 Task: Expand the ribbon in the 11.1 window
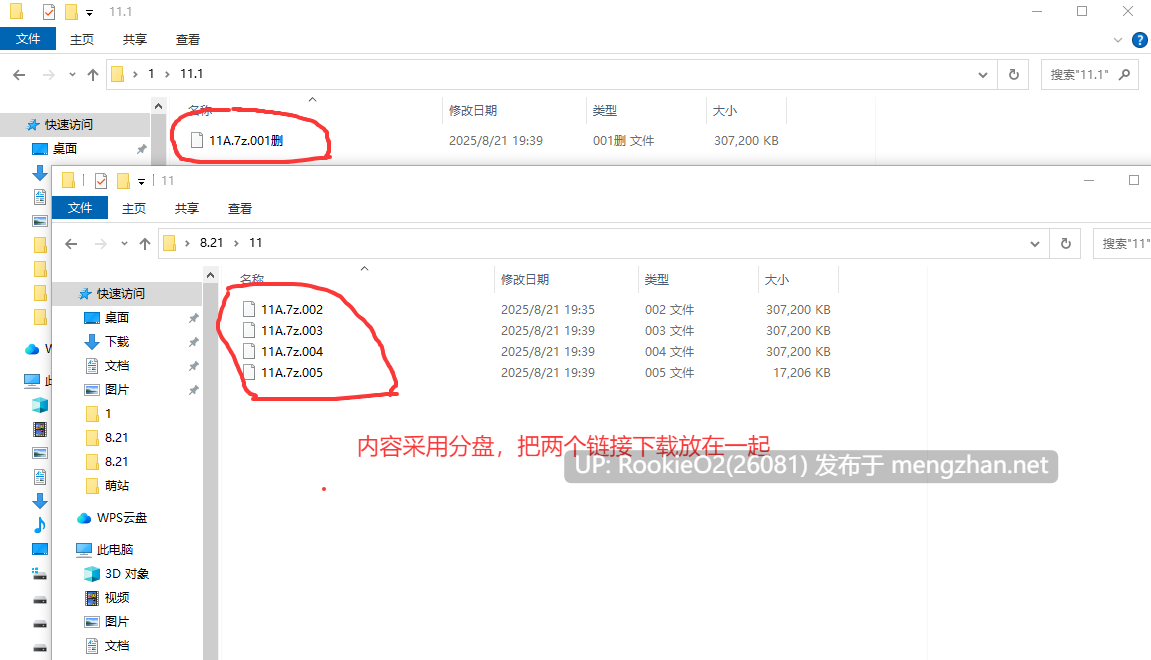click(x=1117, y=40)
